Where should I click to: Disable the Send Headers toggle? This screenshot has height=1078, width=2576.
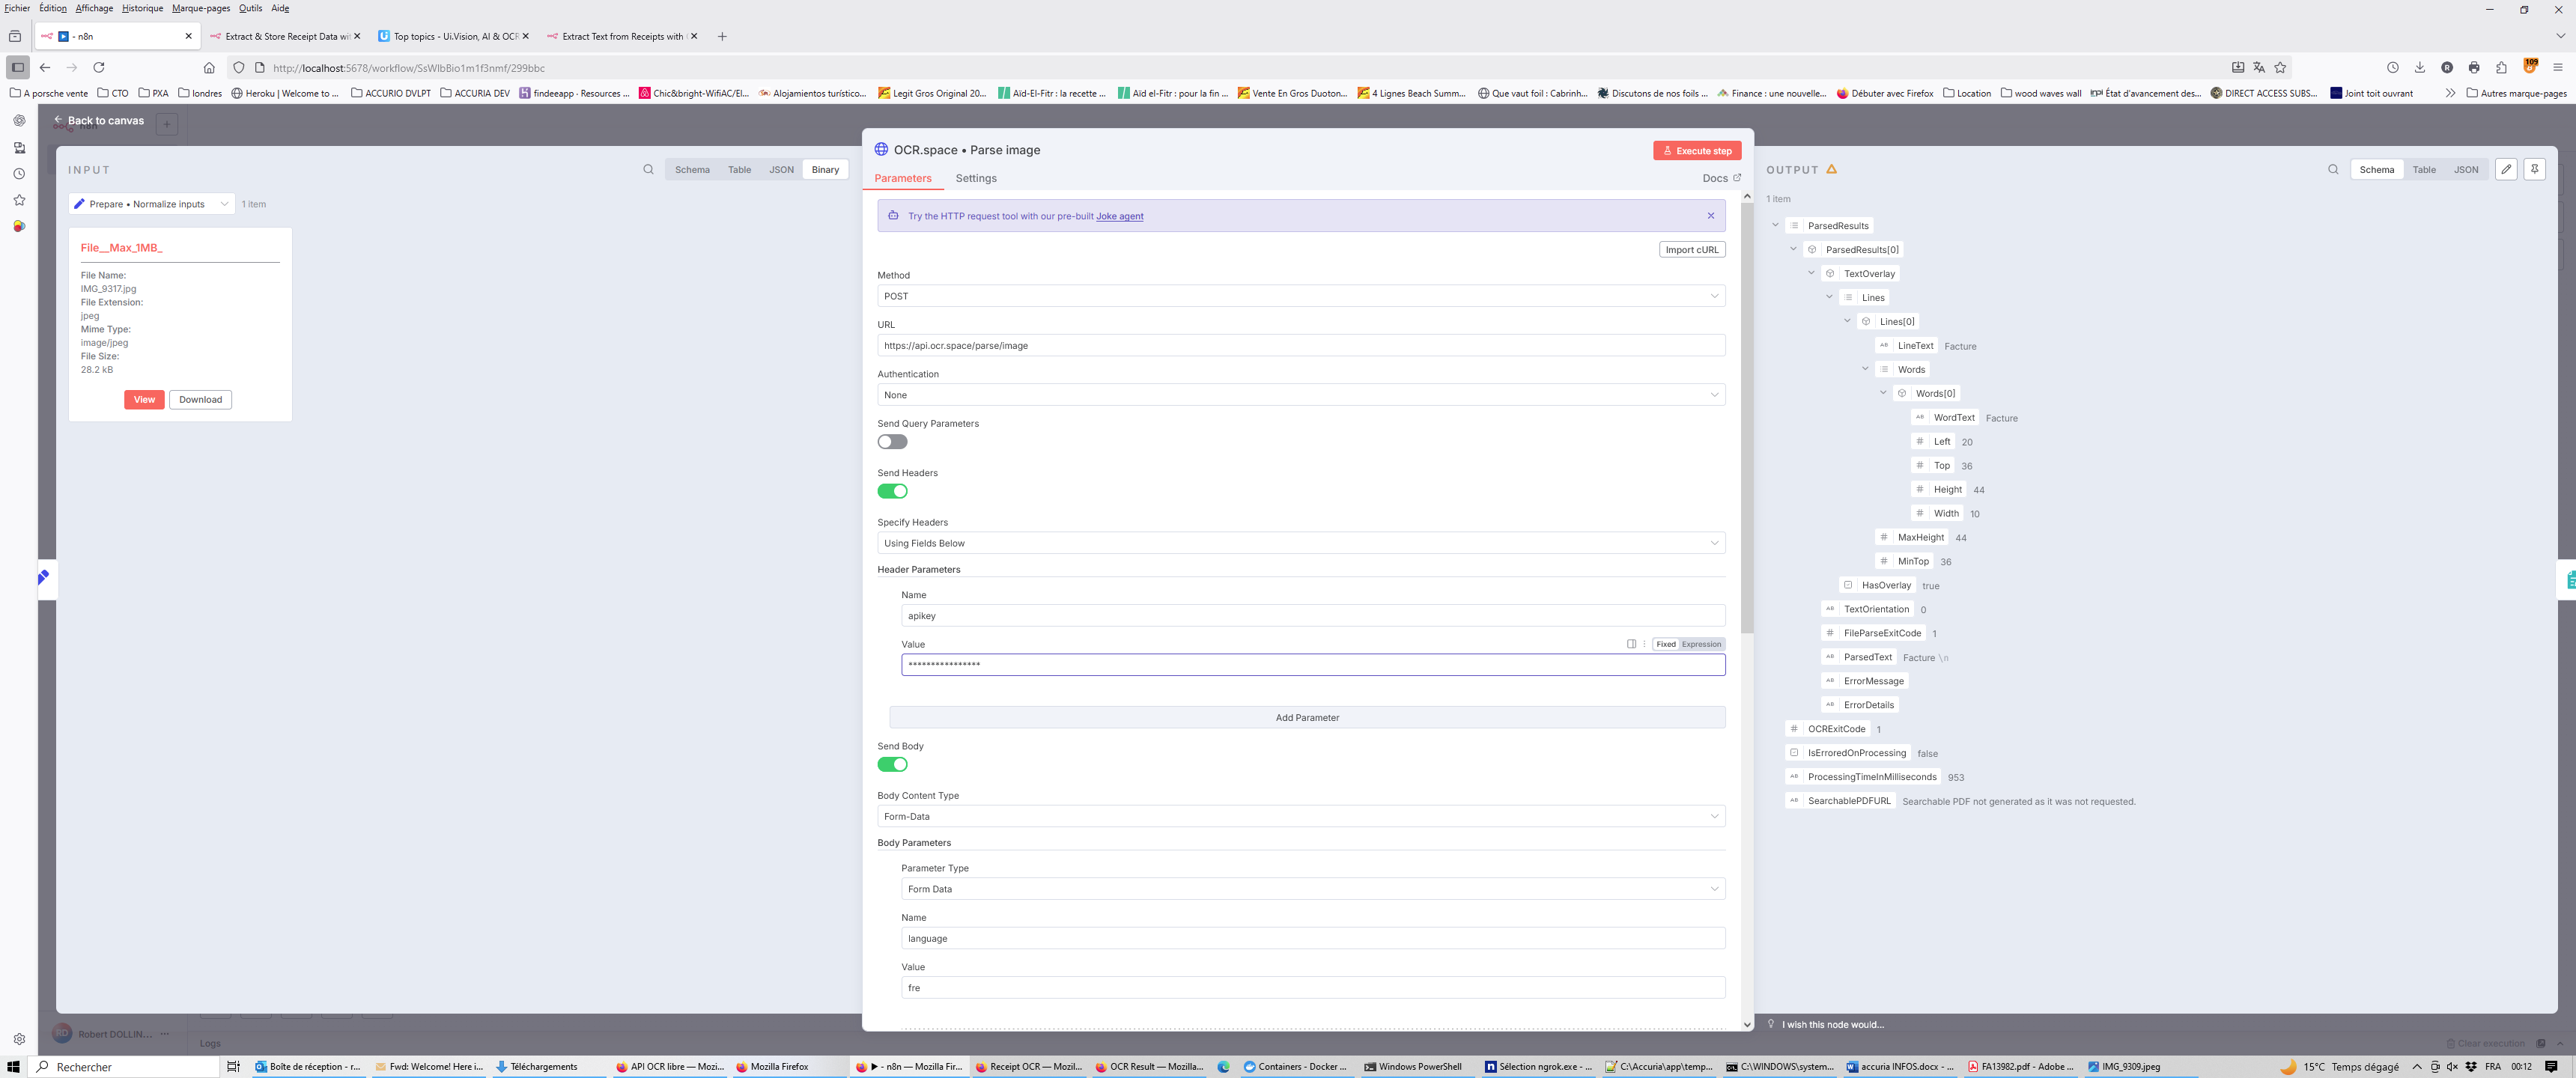[x=892, y=491]
